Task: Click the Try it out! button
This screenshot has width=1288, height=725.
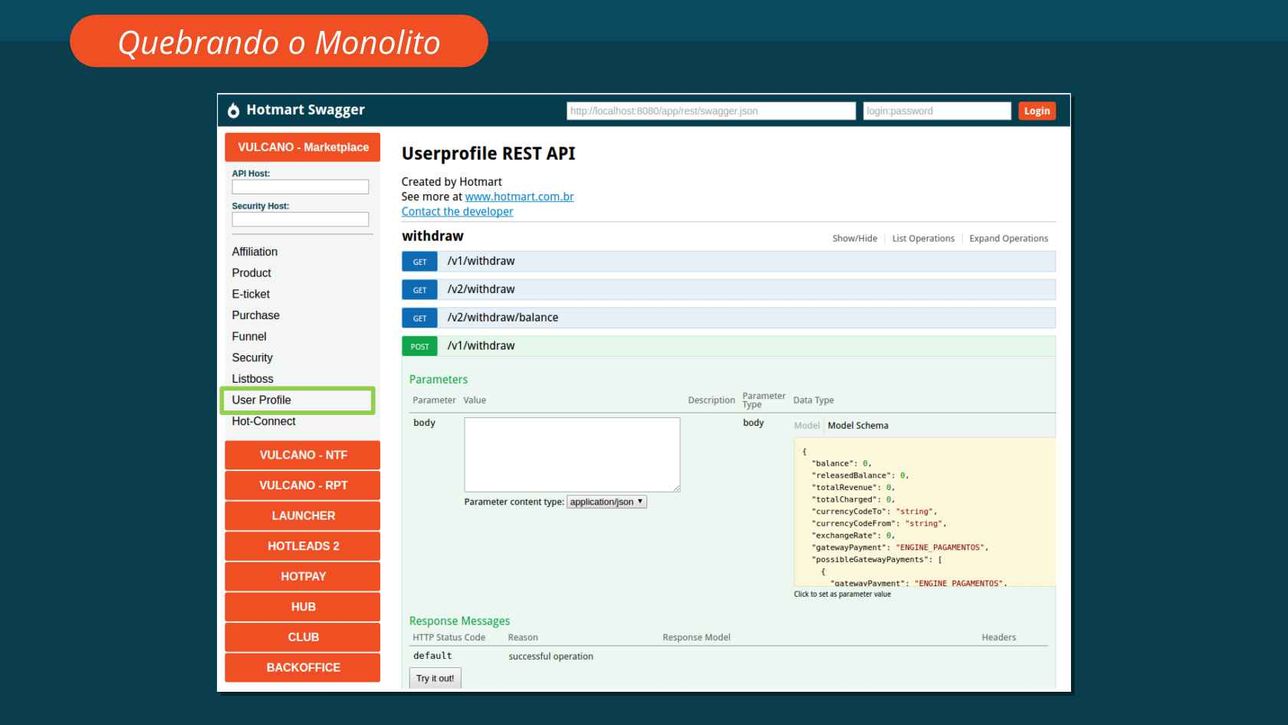Action: (x=435, y=678)
